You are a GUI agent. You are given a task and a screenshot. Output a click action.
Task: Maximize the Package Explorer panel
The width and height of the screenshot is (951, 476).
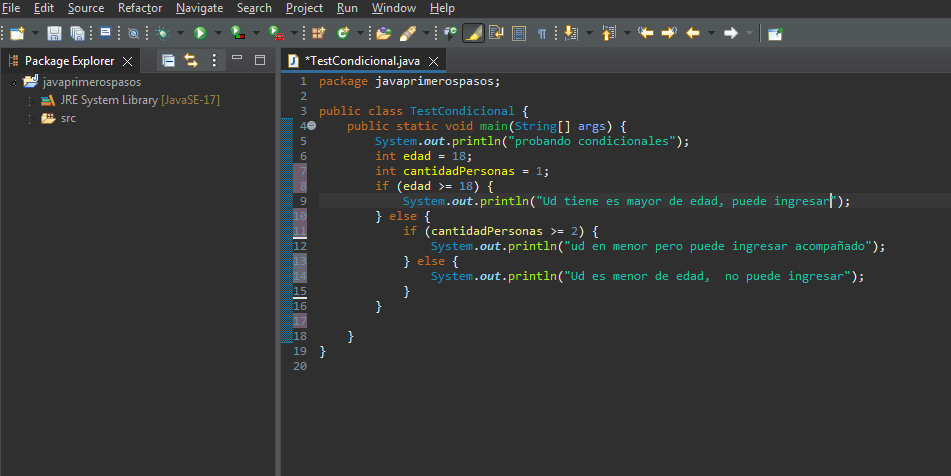click(x=260, y=59)
